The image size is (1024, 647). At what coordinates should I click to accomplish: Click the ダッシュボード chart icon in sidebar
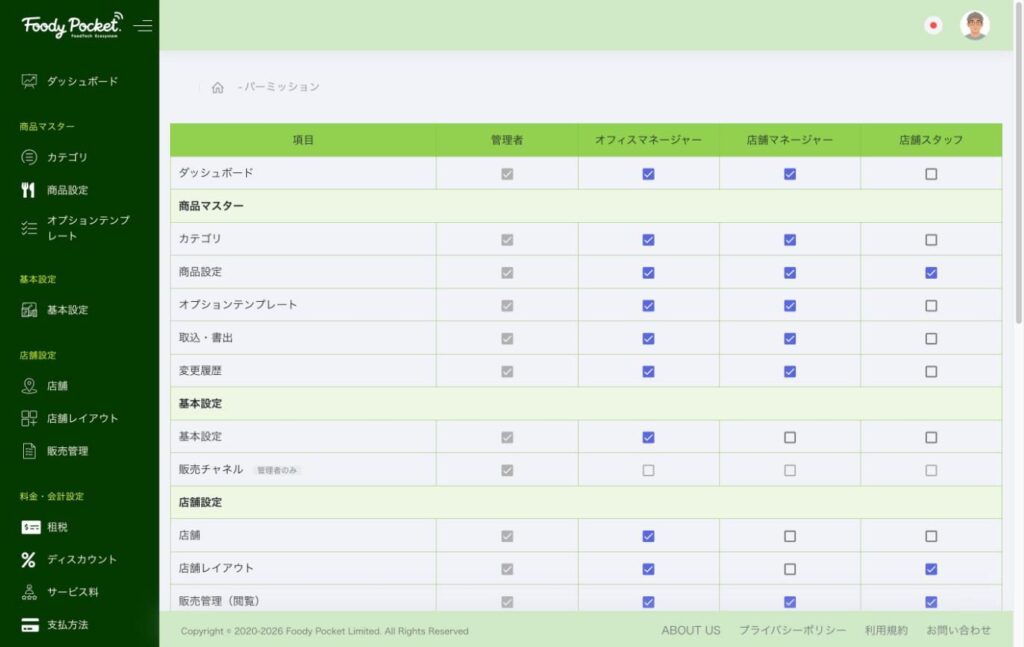[x=29, y=81]
